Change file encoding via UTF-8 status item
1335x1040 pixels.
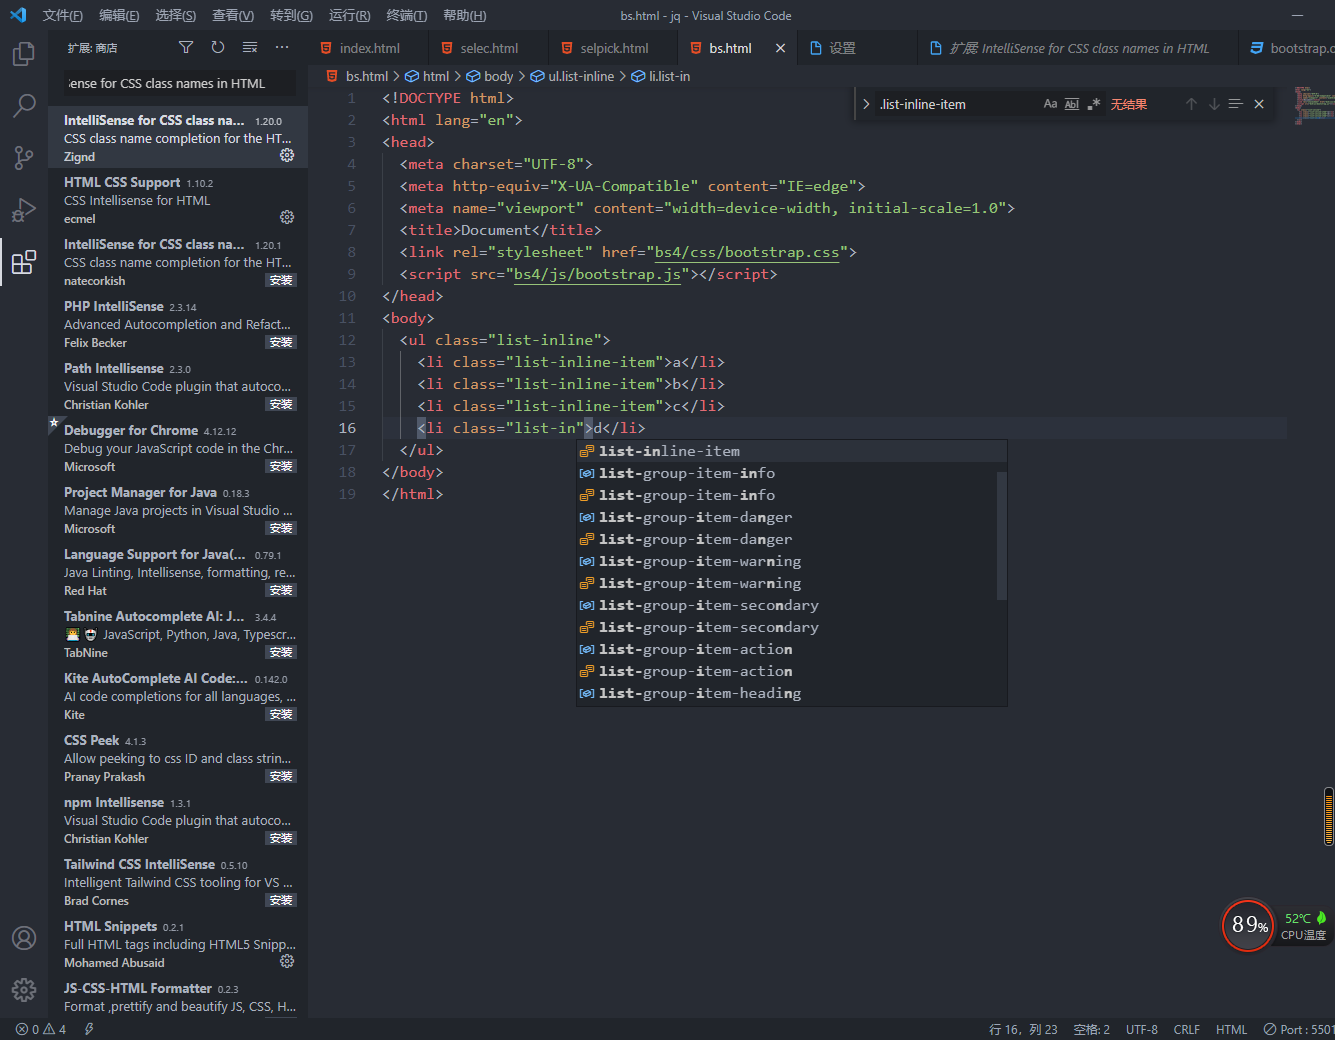click(1142, 1029)
